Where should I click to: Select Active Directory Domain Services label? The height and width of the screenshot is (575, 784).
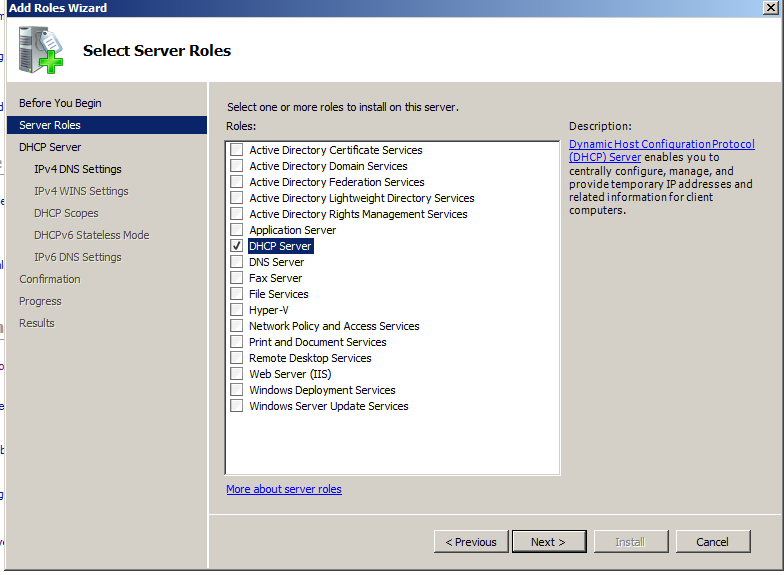(x=328, y=166)
